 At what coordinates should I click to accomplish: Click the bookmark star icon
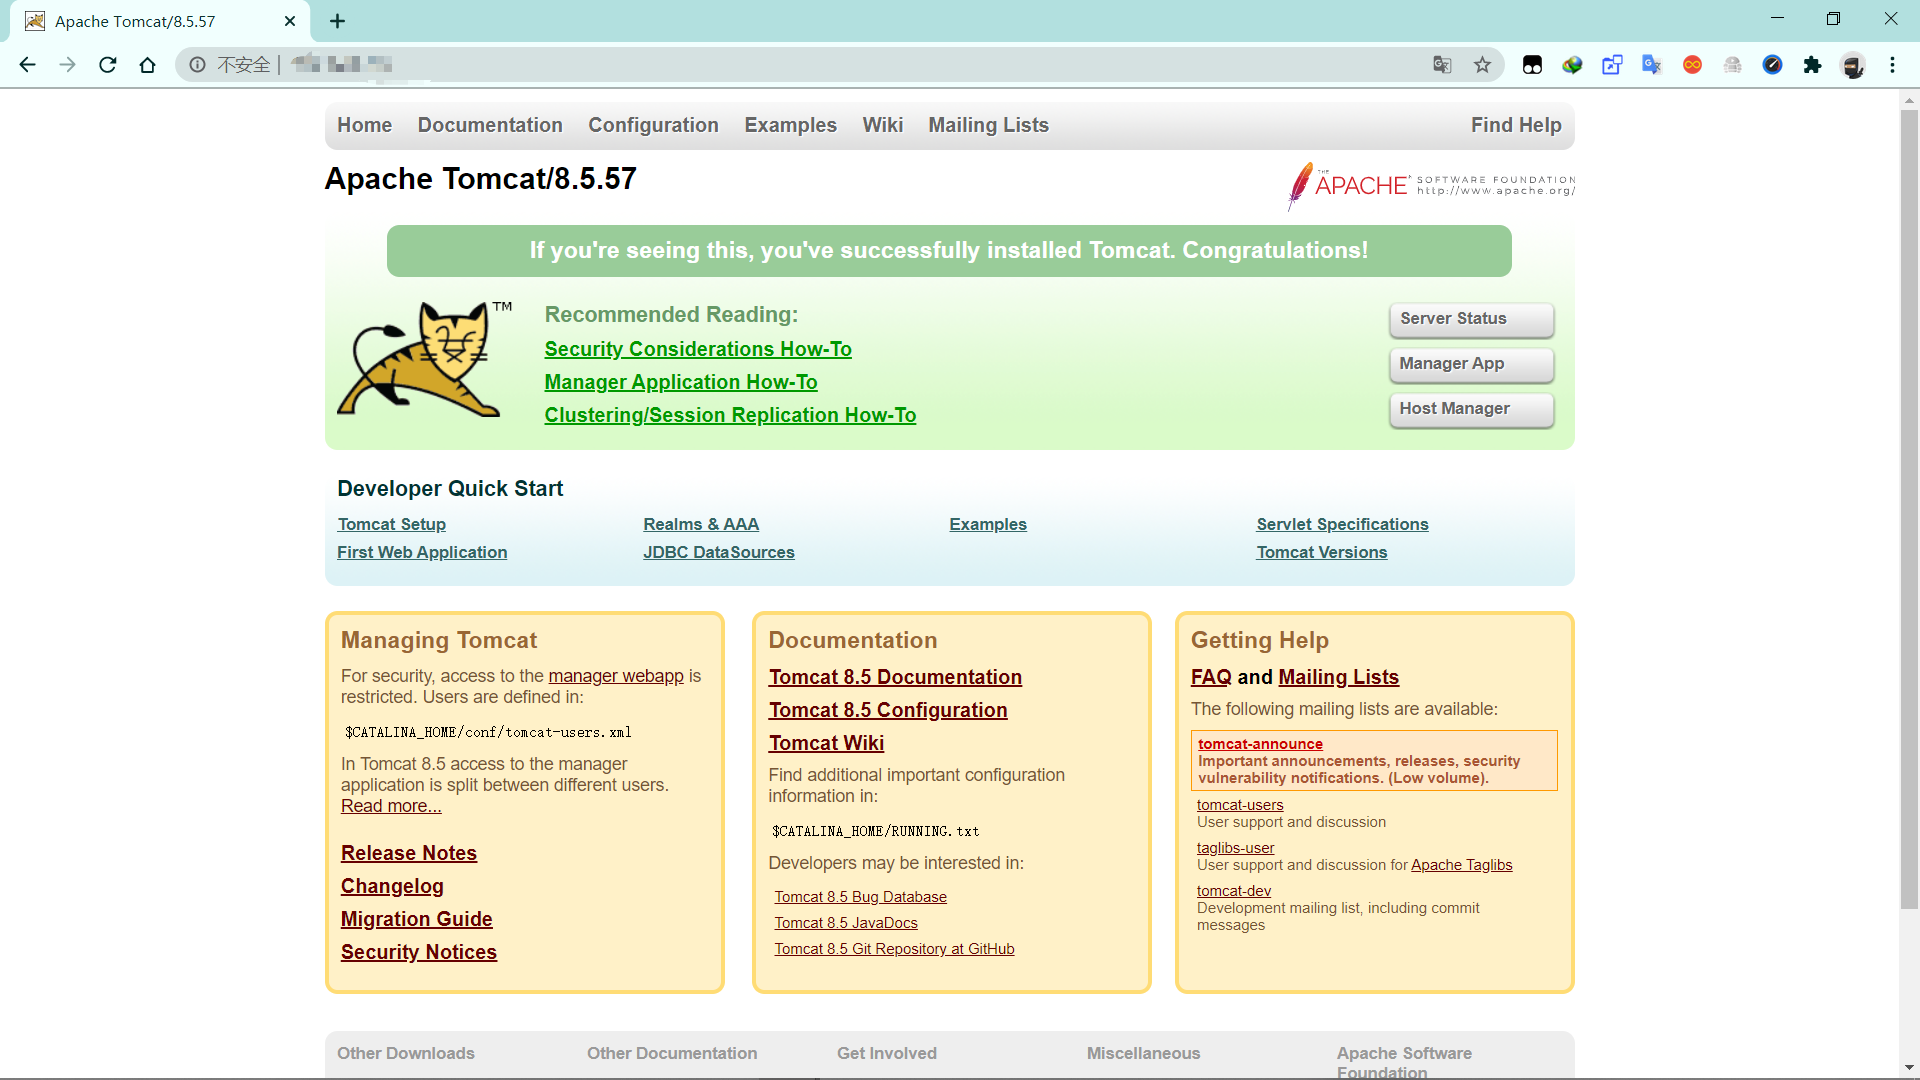pyautogui.click(x=1482, y=65)
